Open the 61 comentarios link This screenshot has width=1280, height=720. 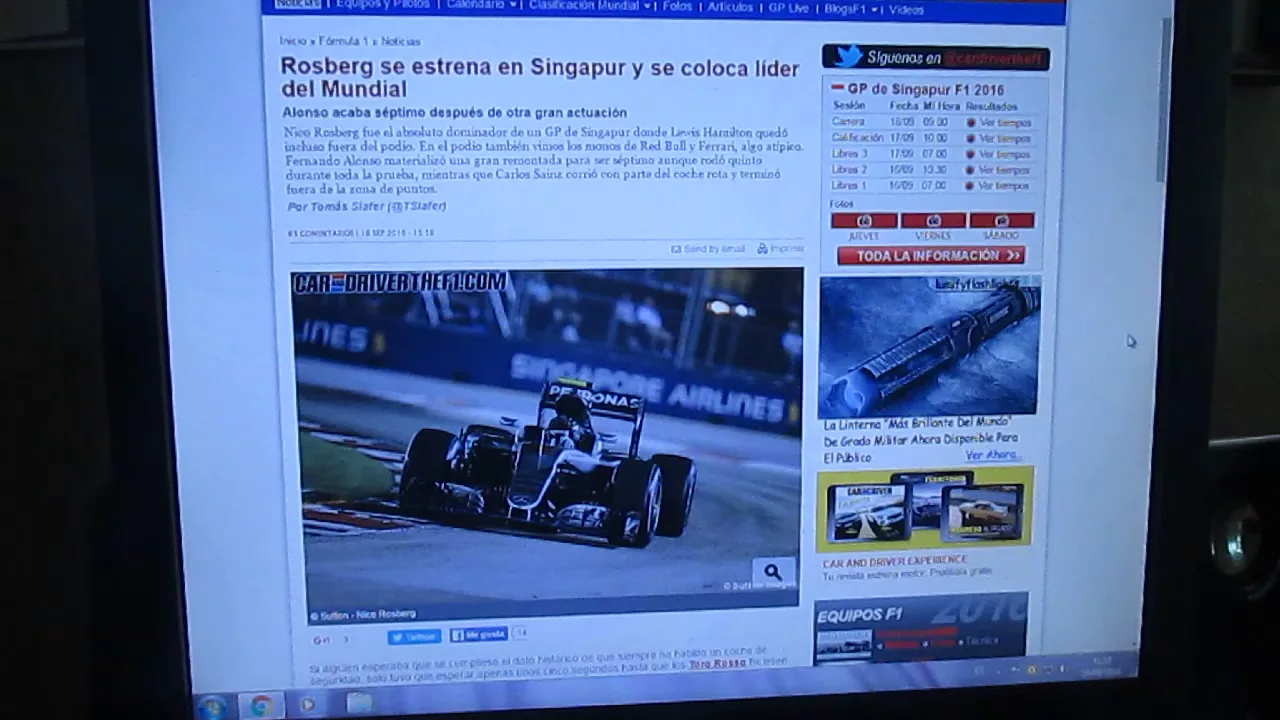coord(320,233)
